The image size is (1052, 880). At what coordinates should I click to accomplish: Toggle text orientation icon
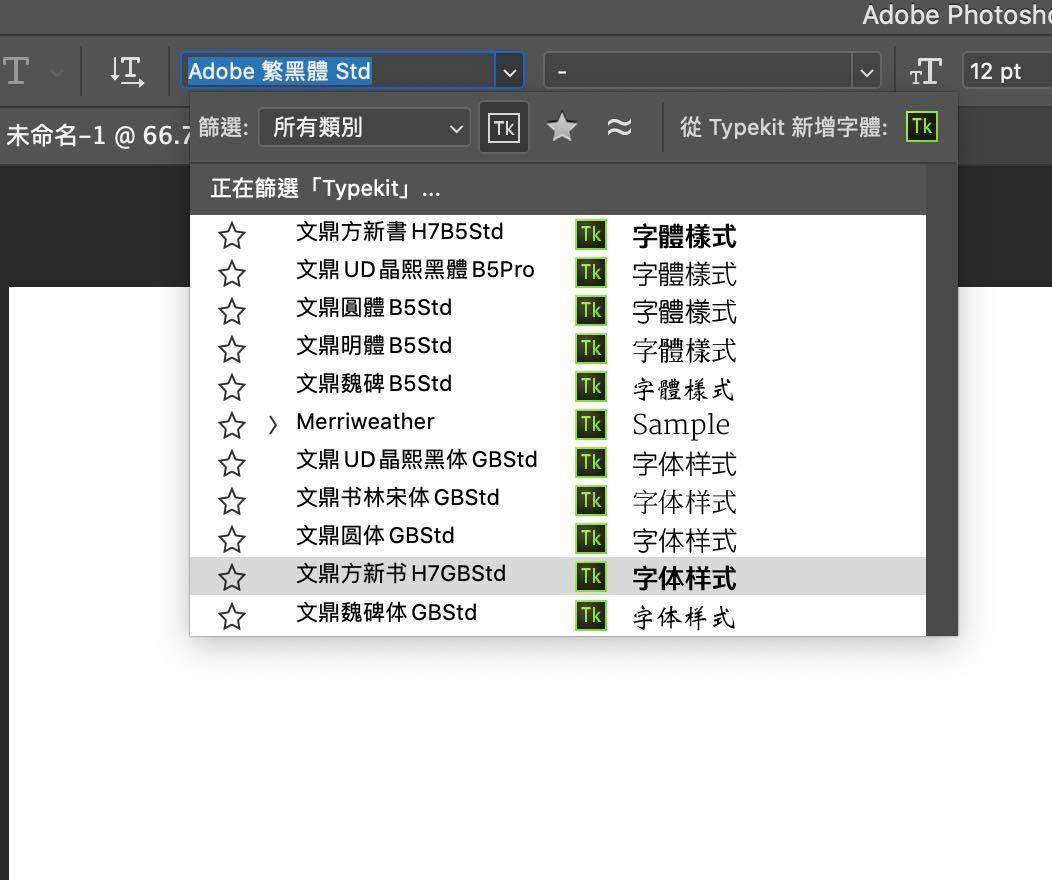point(127,70)
